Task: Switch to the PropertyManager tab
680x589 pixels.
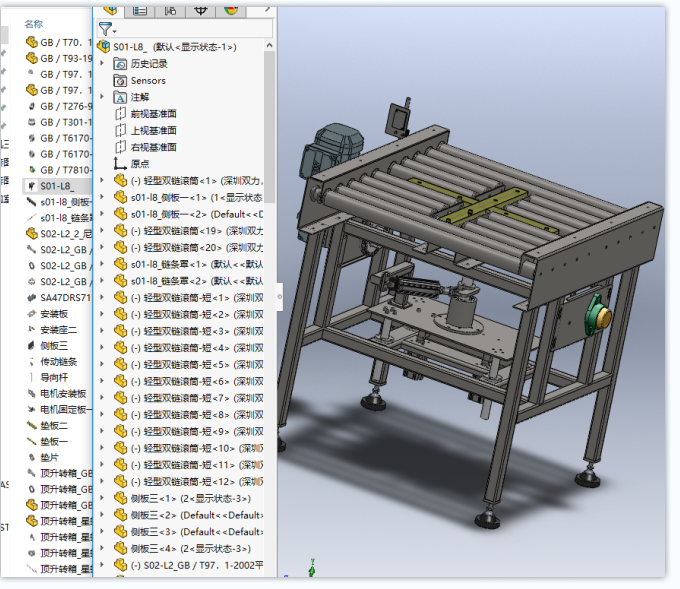Action: [x=139, y=9]
